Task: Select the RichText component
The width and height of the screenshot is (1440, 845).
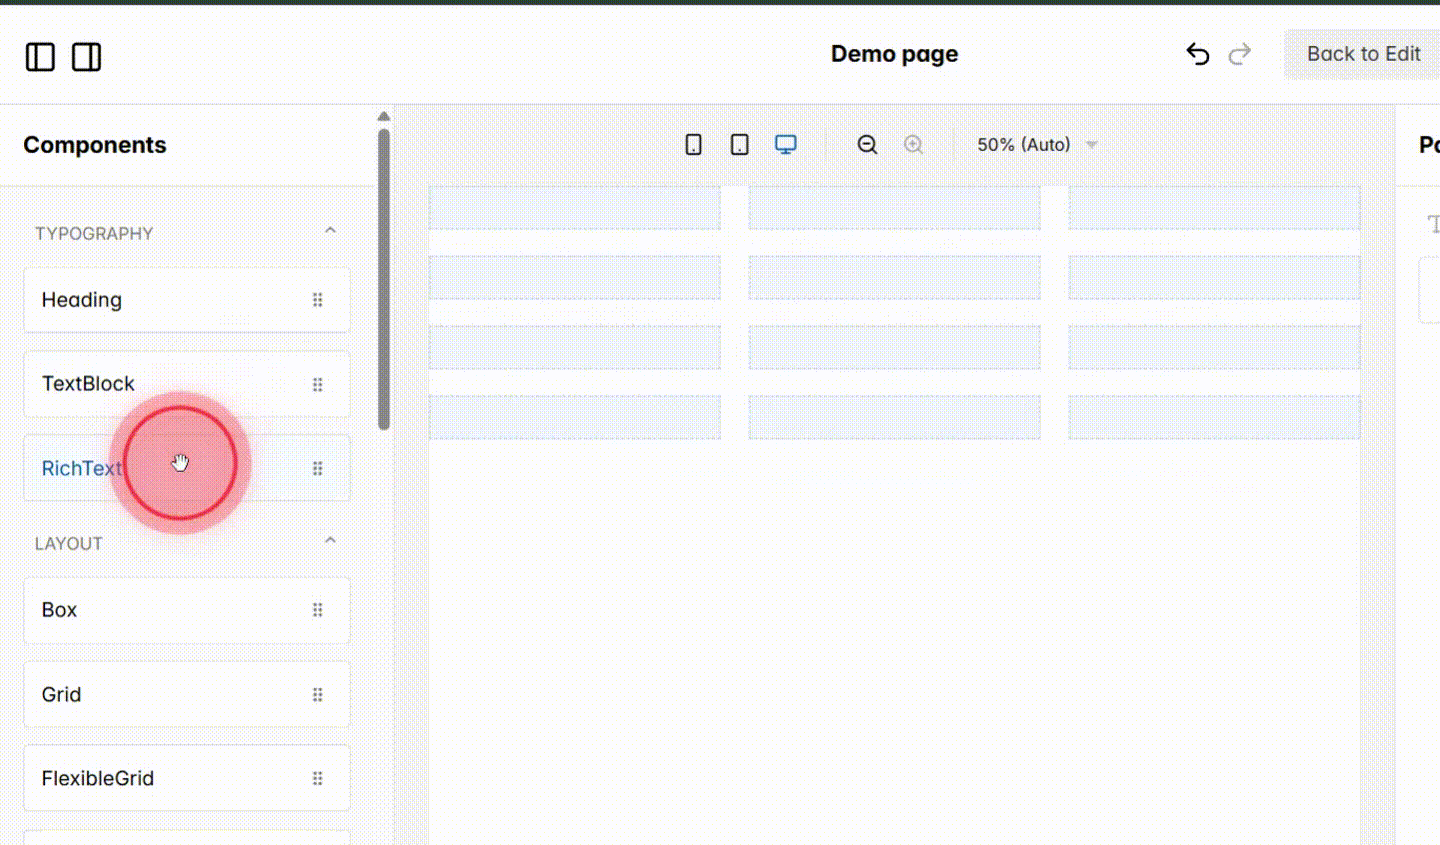Action: click(82, 467)
